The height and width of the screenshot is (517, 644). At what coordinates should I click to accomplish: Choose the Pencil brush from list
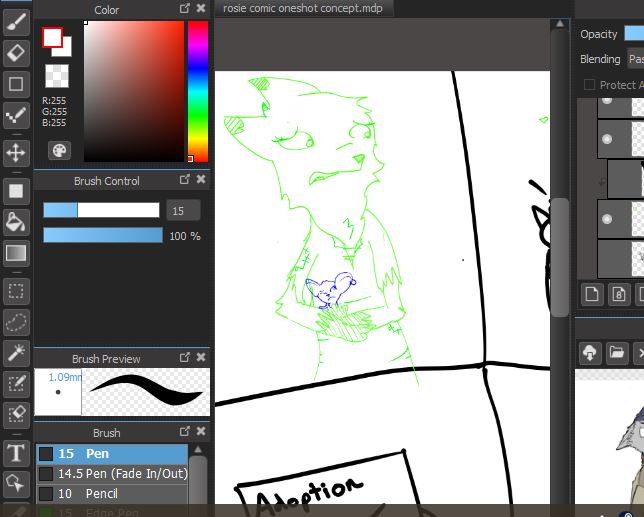101,493
